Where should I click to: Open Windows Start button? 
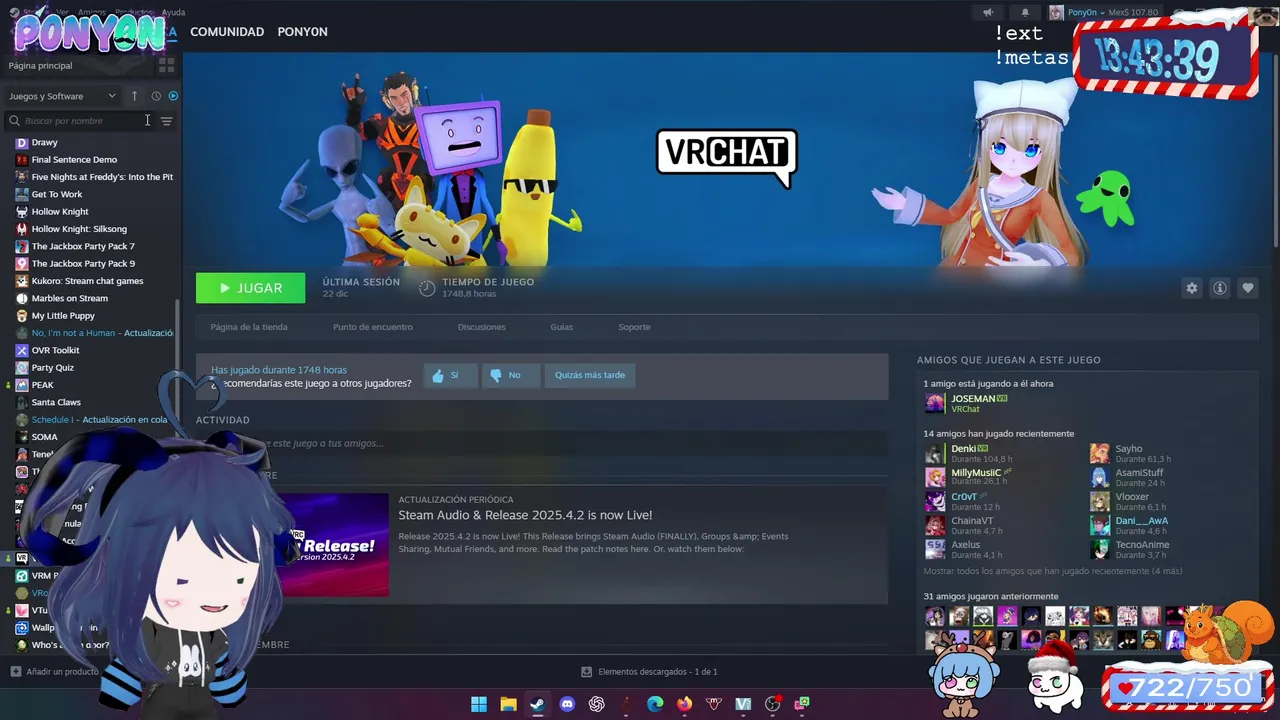pyautogui.click(x=479, y=704)
